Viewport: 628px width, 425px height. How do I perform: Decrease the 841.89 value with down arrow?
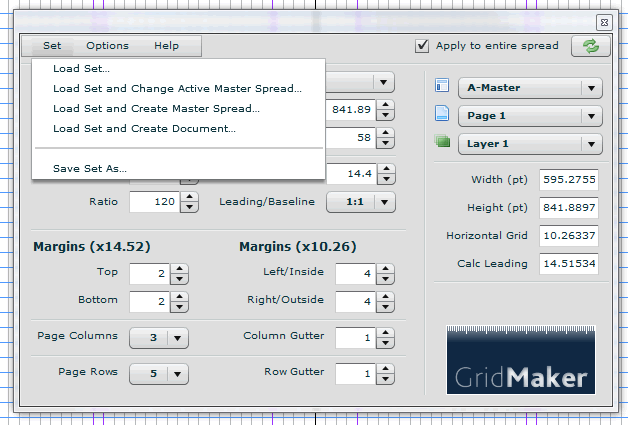click(385, 115)
